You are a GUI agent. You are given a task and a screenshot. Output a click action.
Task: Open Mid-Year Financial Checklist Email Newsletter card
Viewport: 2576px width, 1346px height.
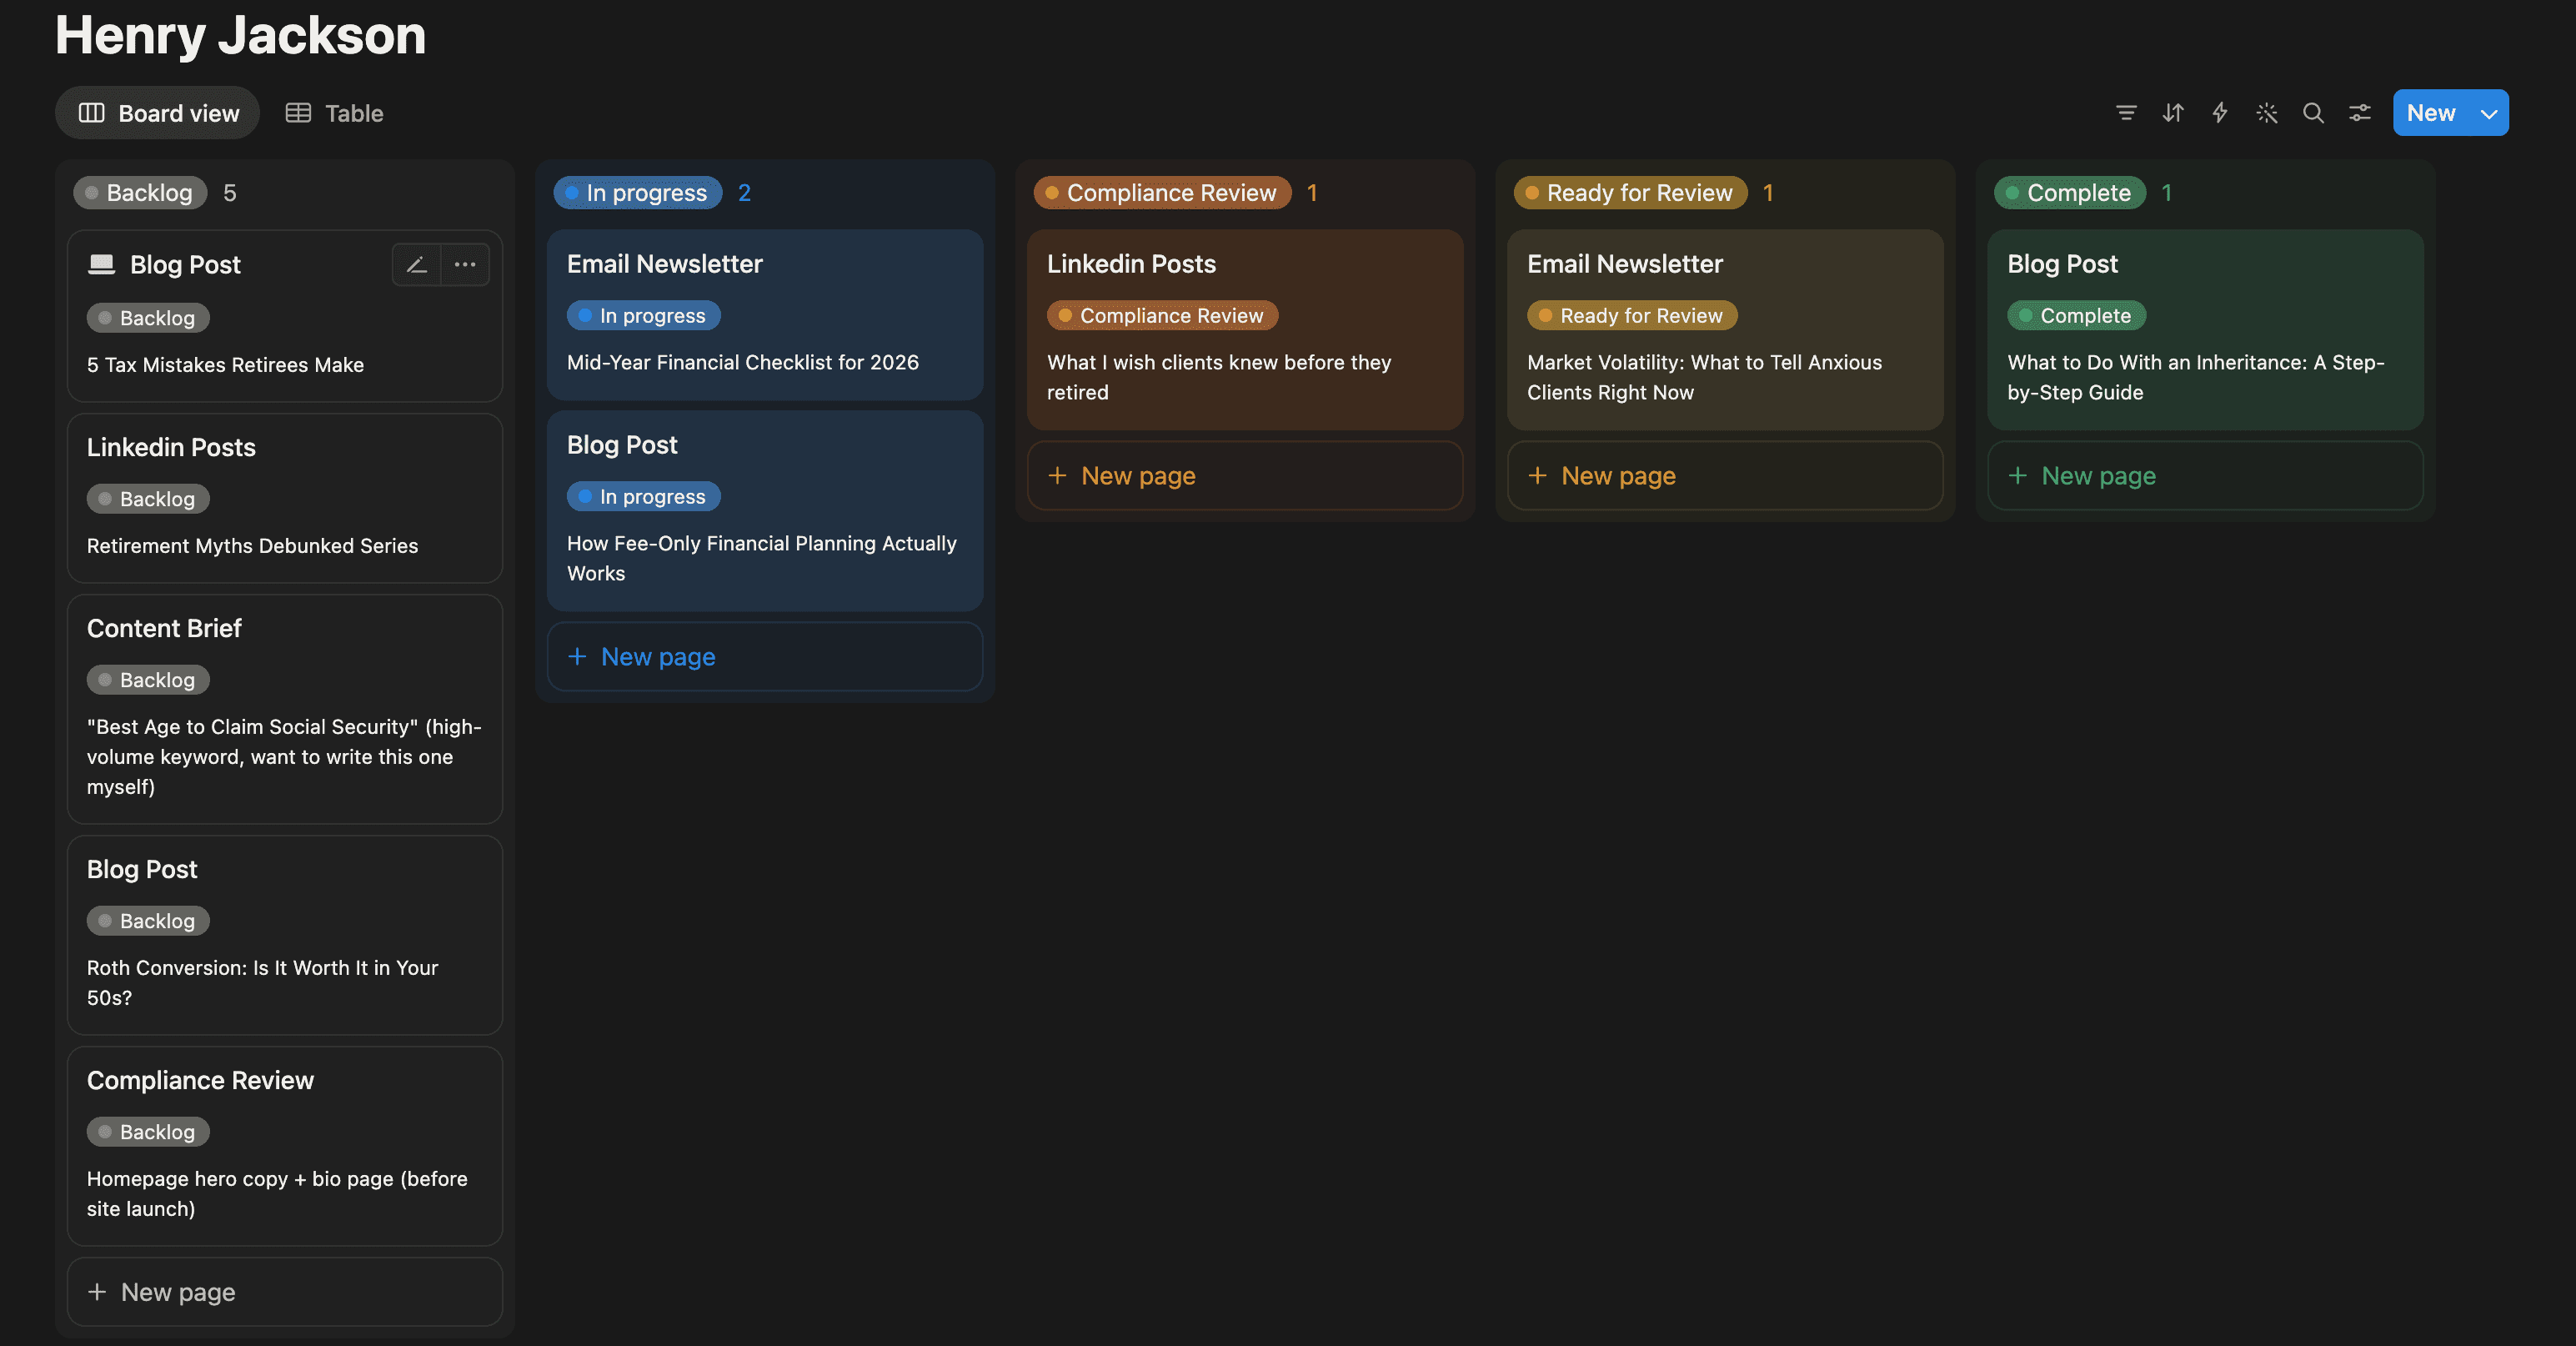[x=765, y=315]
